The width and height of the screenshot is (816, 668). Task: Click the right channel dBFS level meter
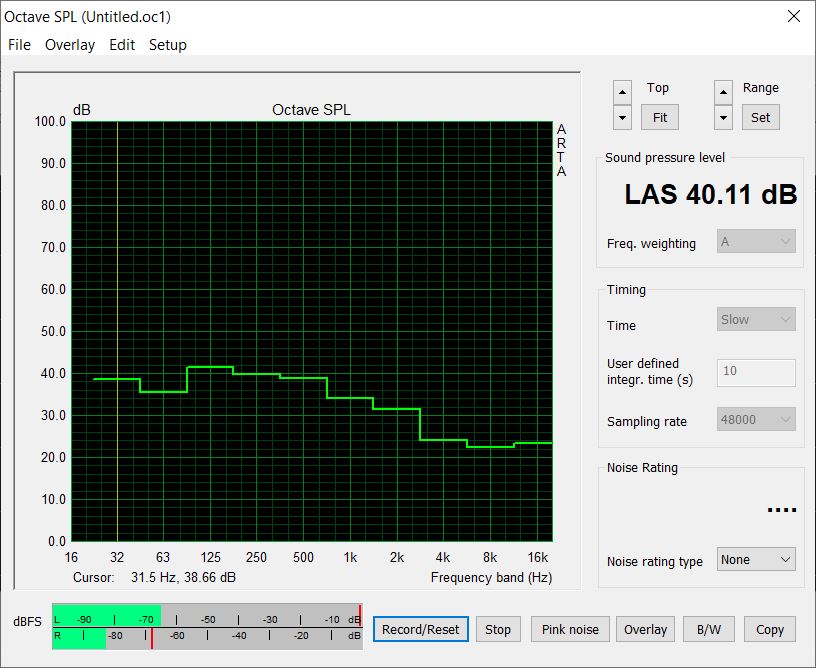click(207, 638)
